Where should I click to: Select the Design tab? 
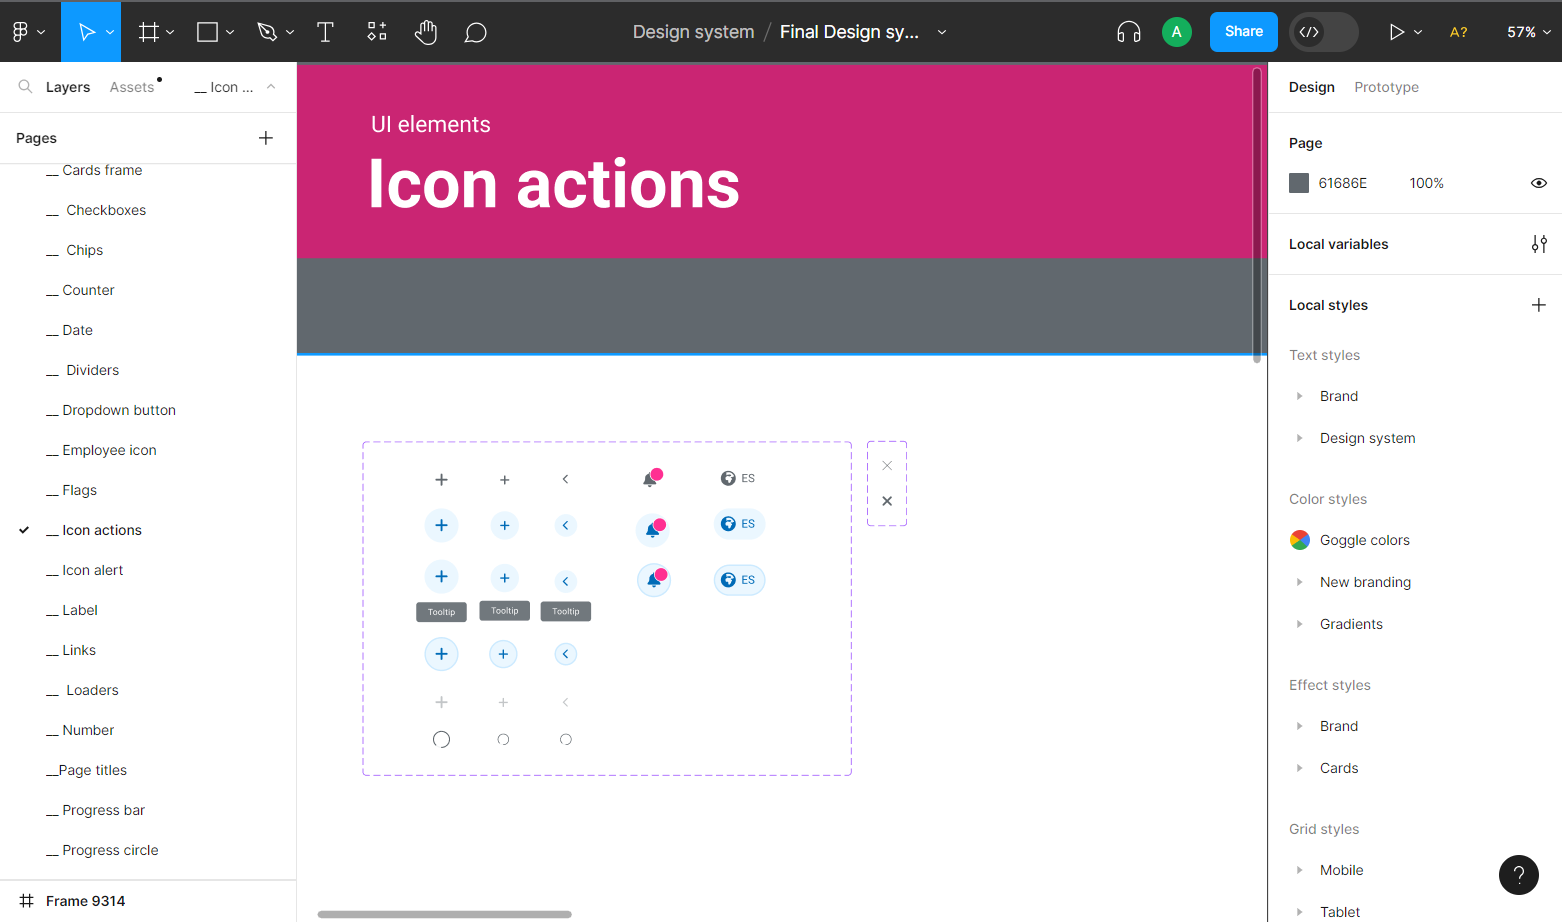pos(1311,87)
